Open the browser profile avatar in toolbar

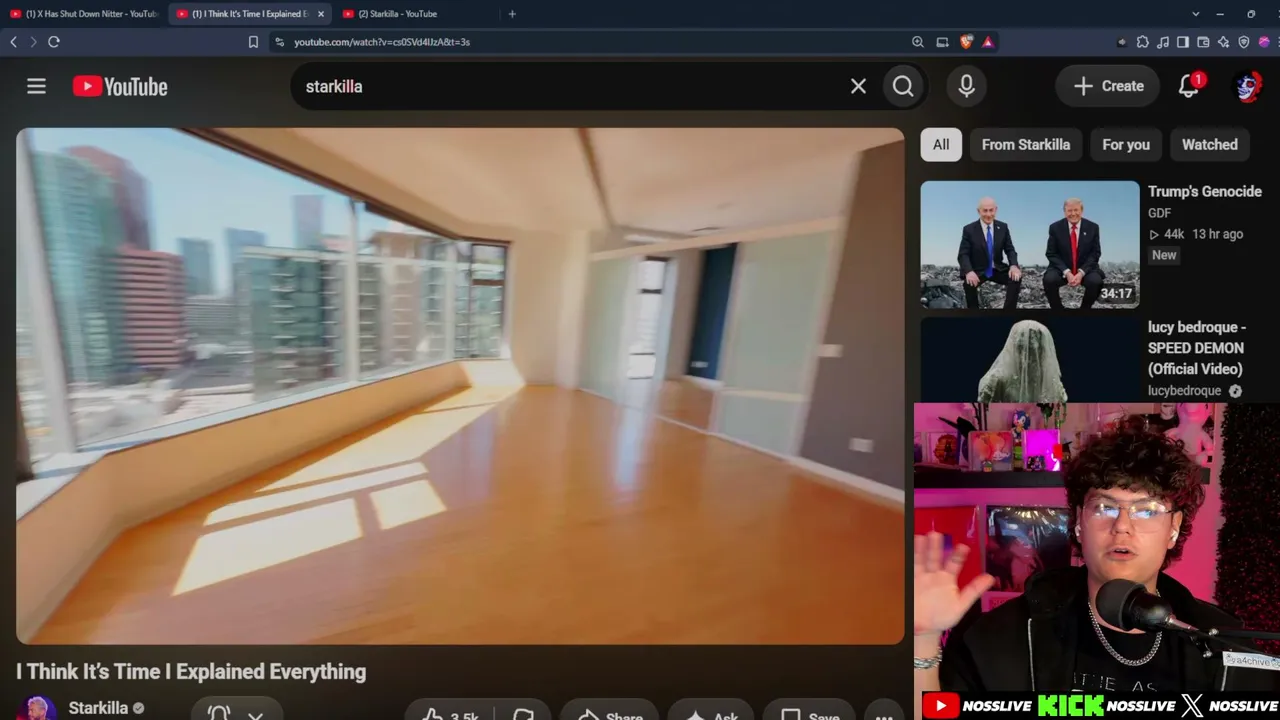pos(1264,42)
